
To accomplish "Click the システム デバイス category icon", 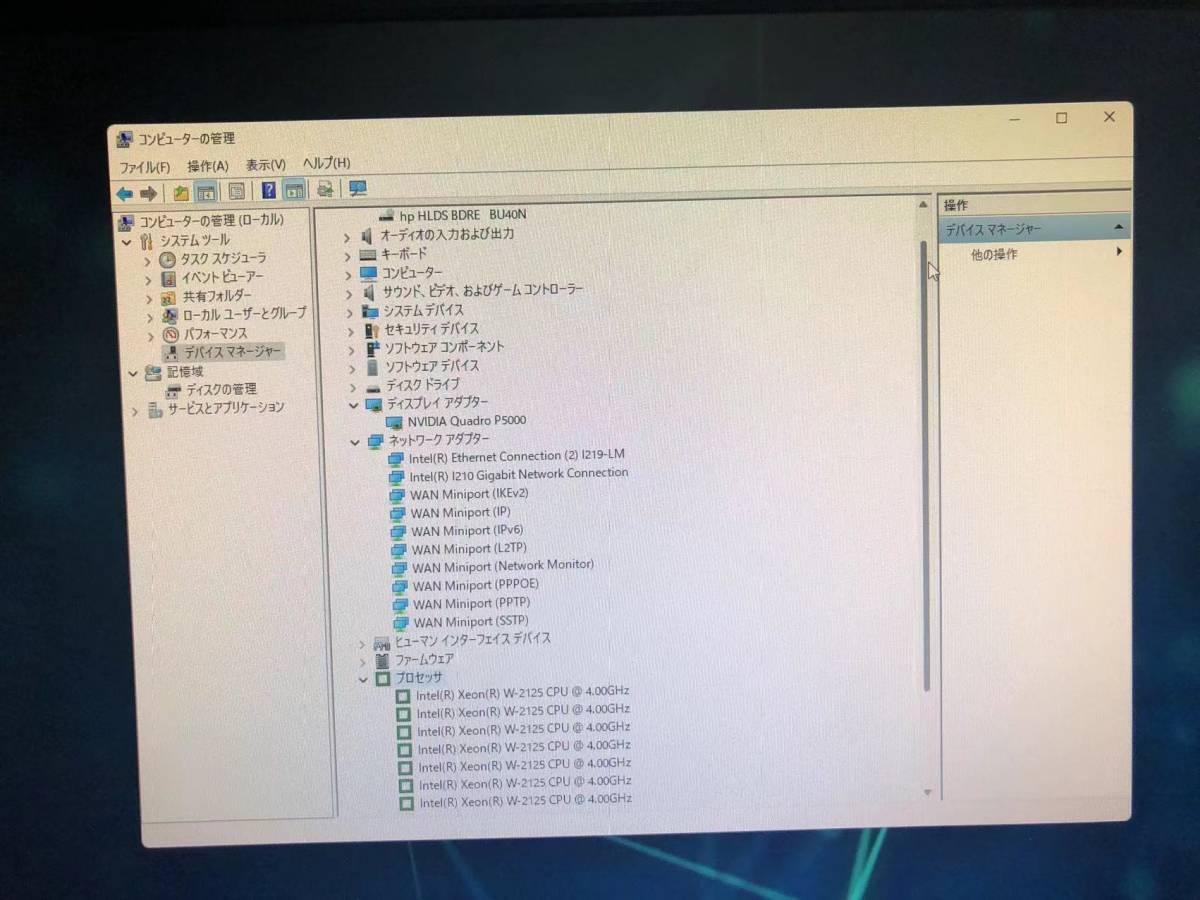I will pos(371,311).
